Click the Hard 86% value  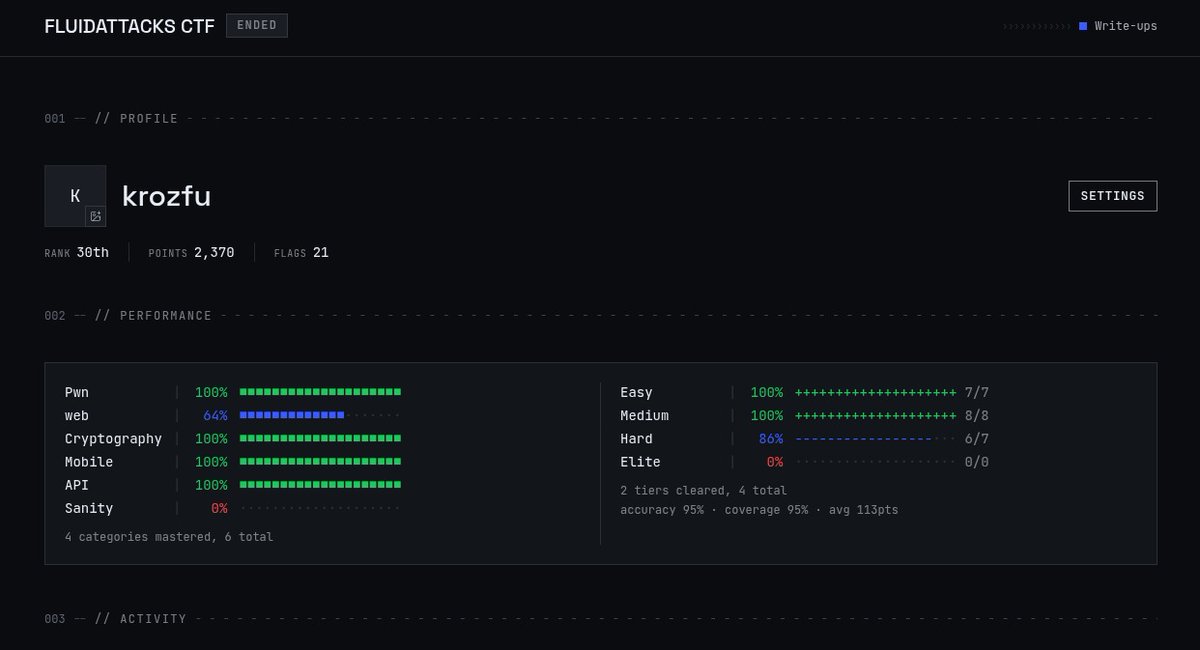[x=771, y=439]
